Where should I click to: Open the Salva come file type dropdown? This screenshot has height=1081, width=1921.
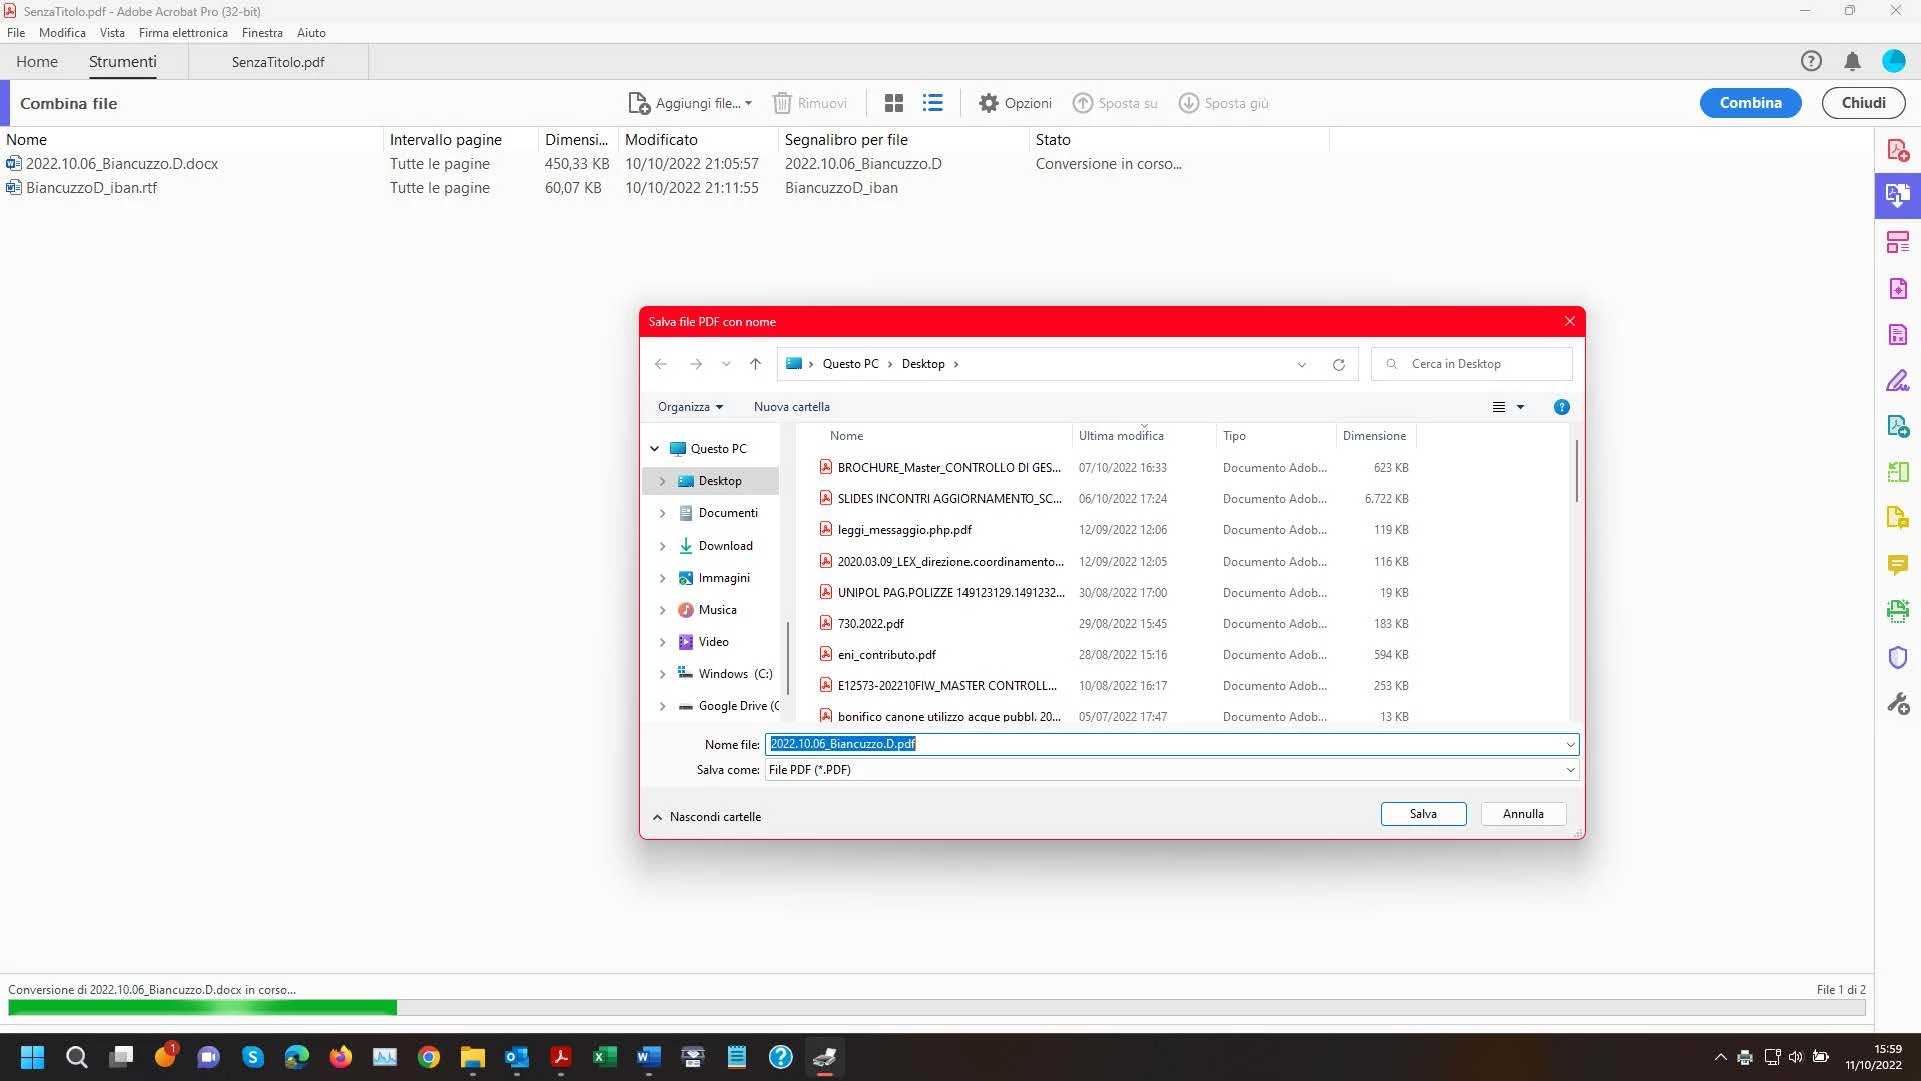pos(1570,770)
